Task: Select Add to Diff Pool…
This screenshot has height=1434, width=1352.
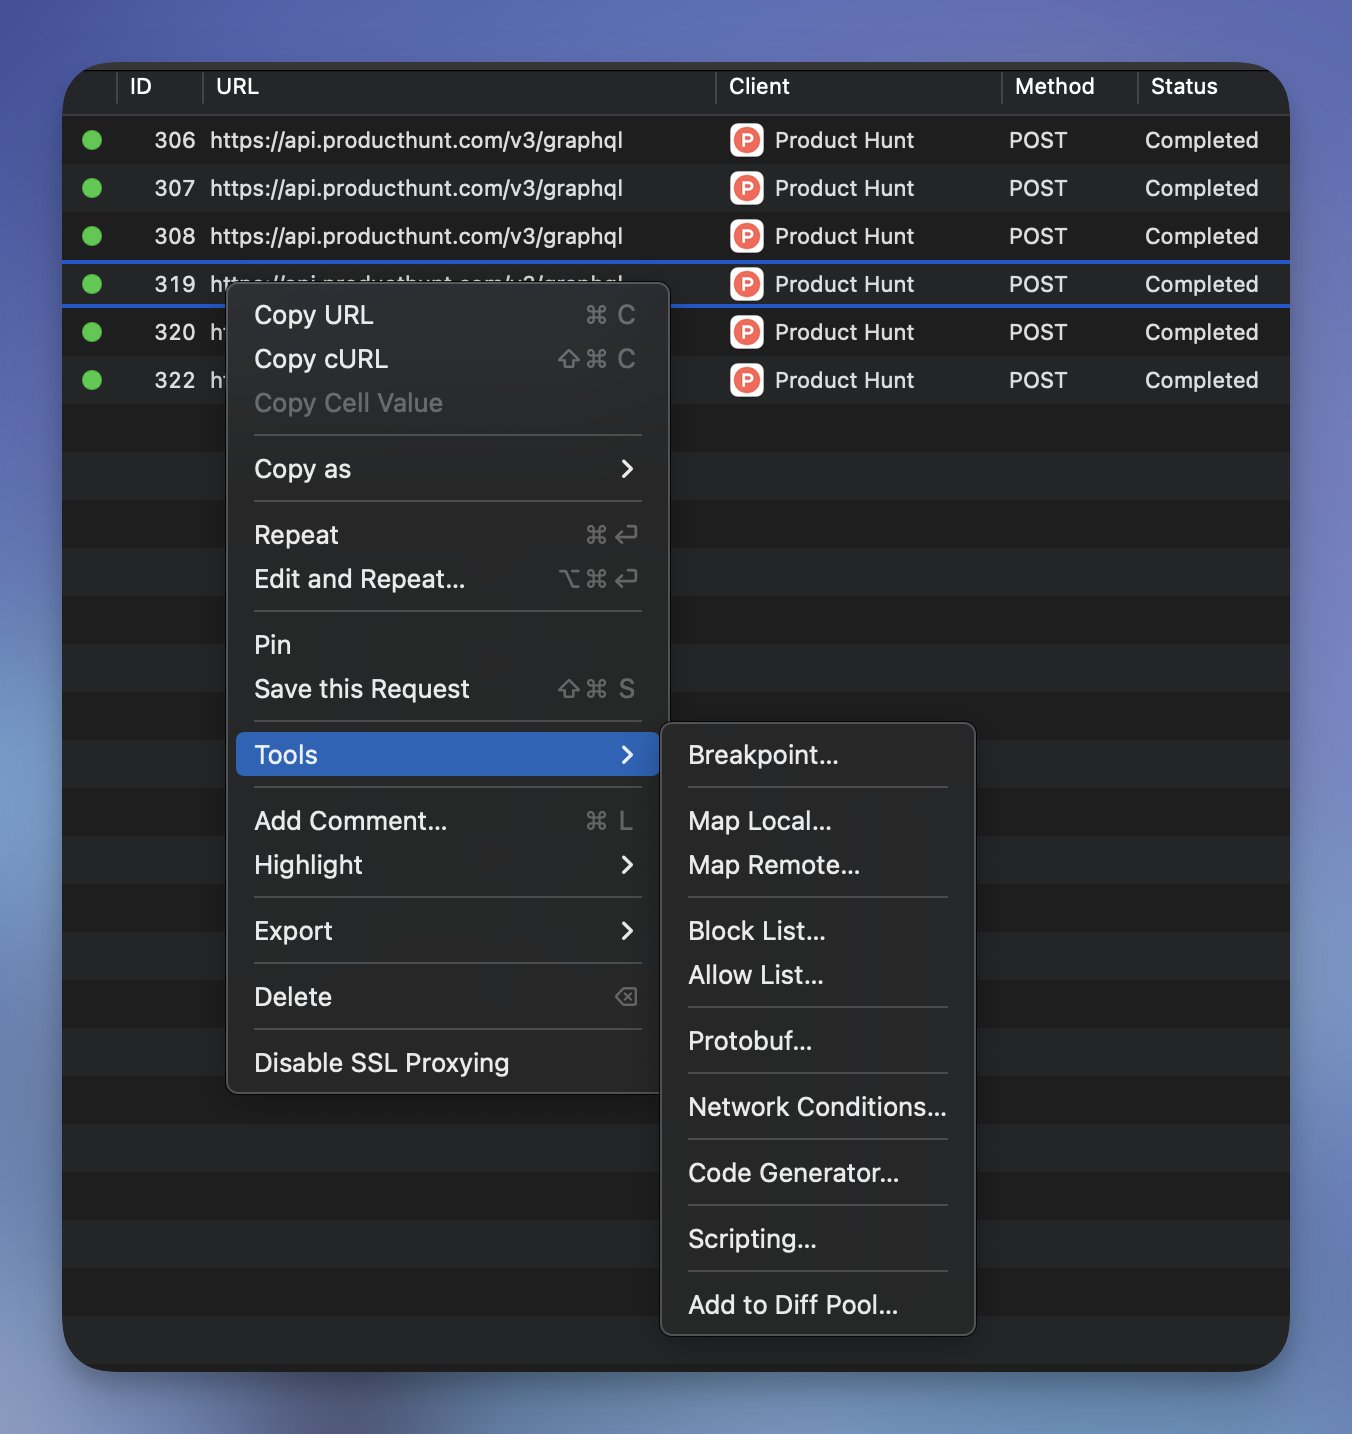Action: [x=818, y=1305]
